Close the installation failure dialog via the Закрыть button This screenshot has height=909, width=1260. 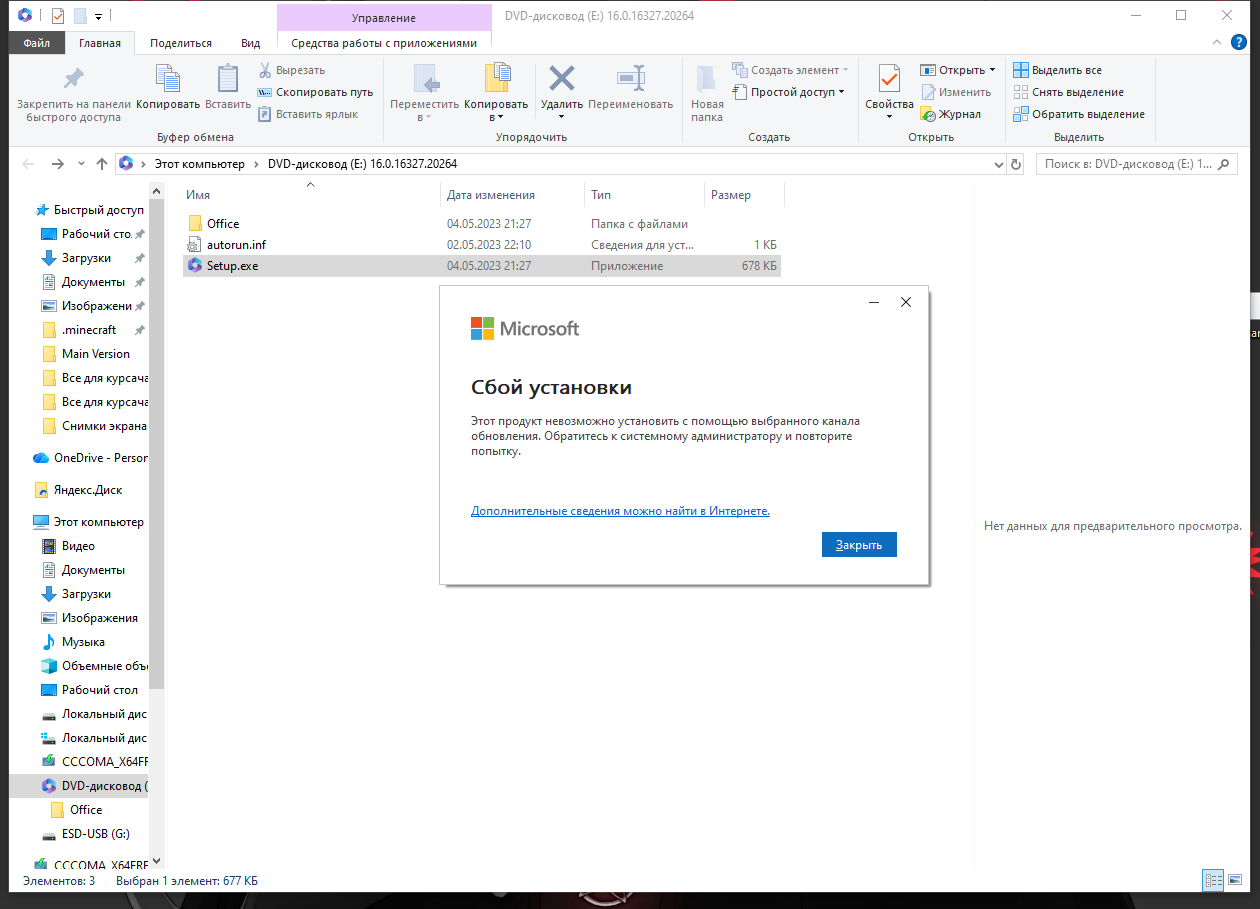tap(859, 545)
